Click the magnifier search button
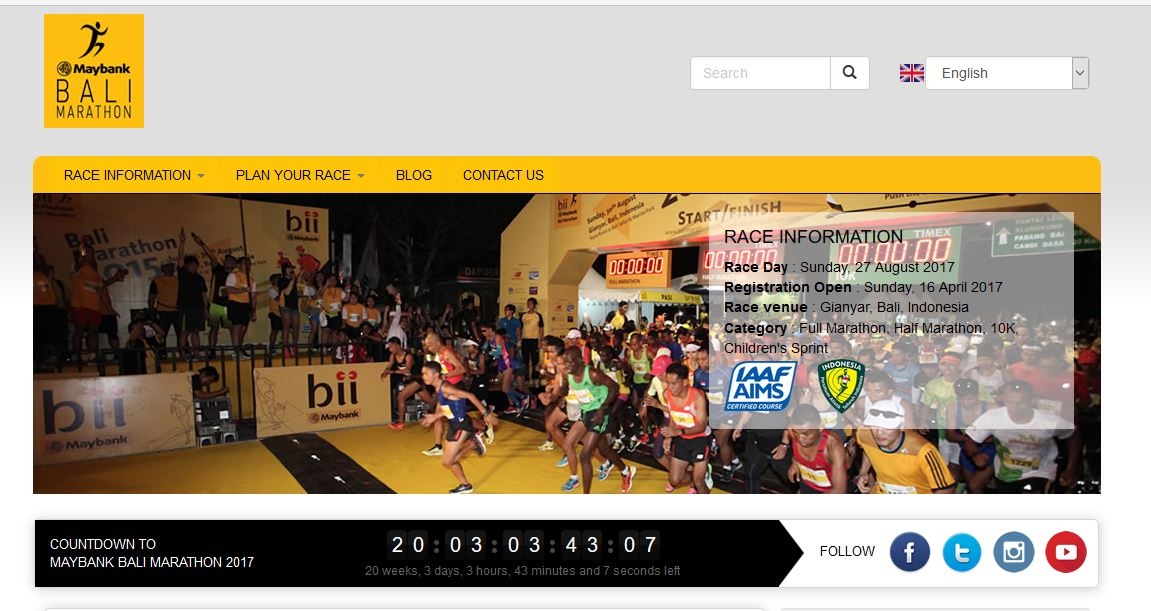This screenshot has width=1151, height=611. pyautogui.click(x=849, y=73)
